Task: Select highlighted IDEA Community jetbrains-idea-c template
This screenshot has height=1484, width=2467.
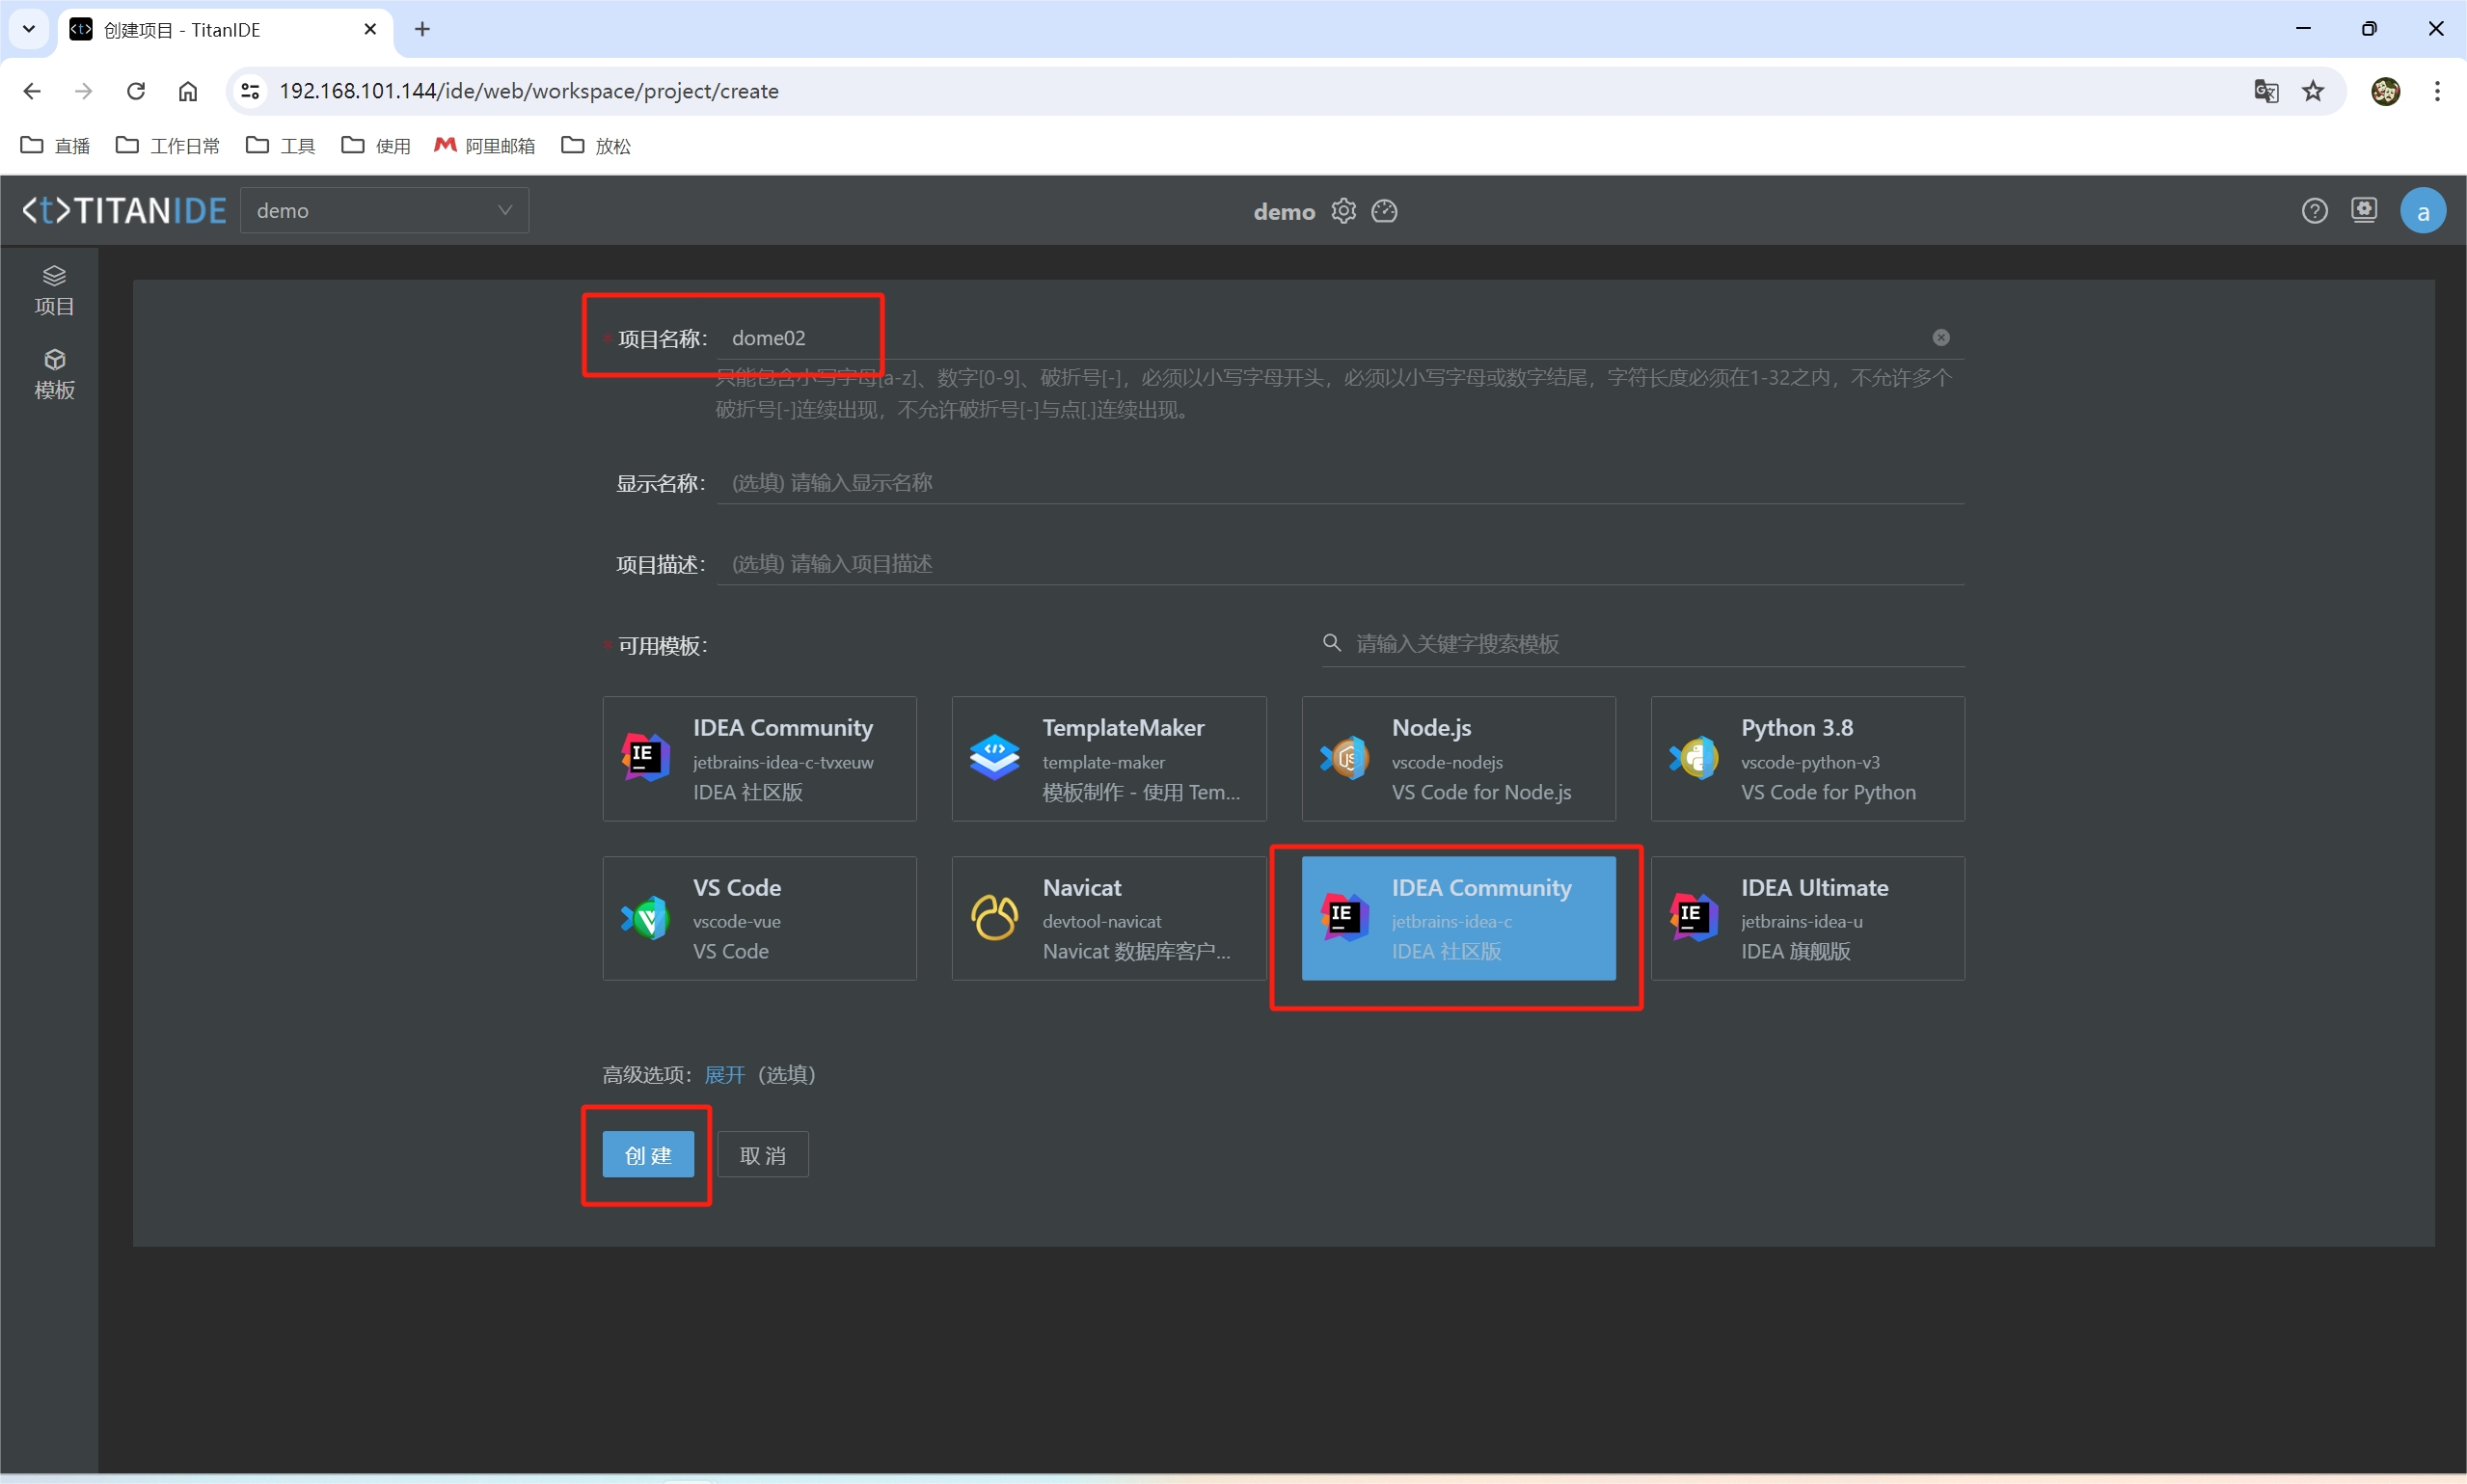Action: pos(1458,918)
